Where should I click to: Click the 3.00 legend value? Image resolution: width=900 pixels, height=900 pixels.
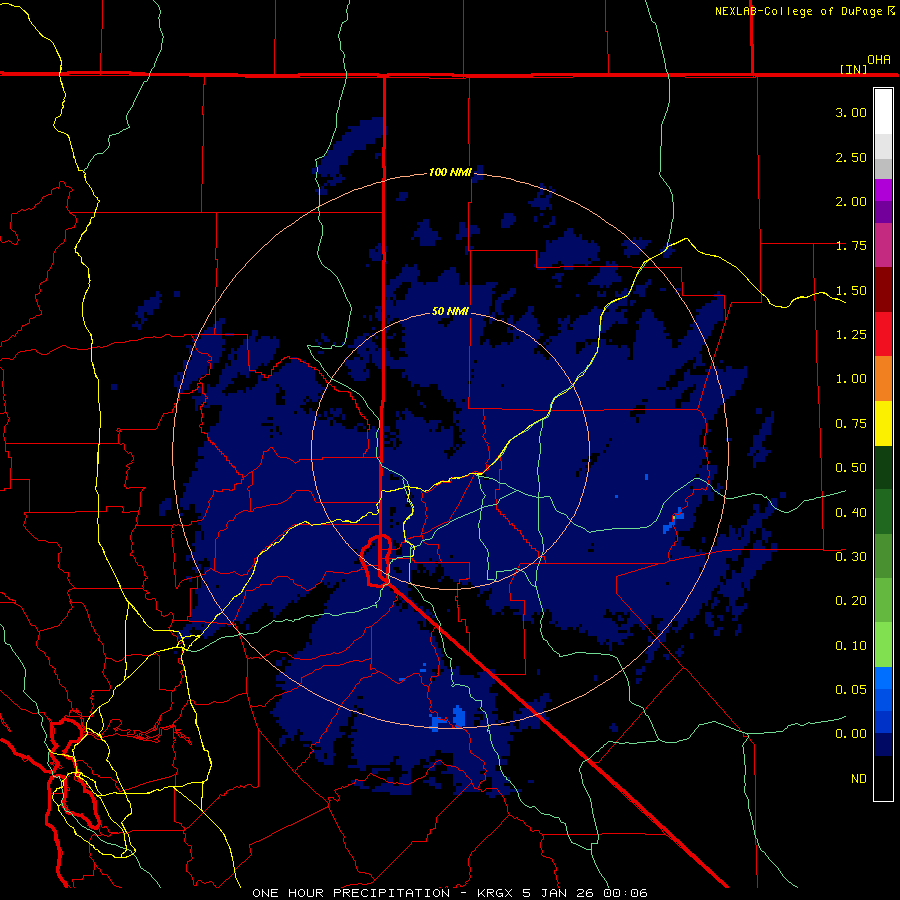pos(851,112)
